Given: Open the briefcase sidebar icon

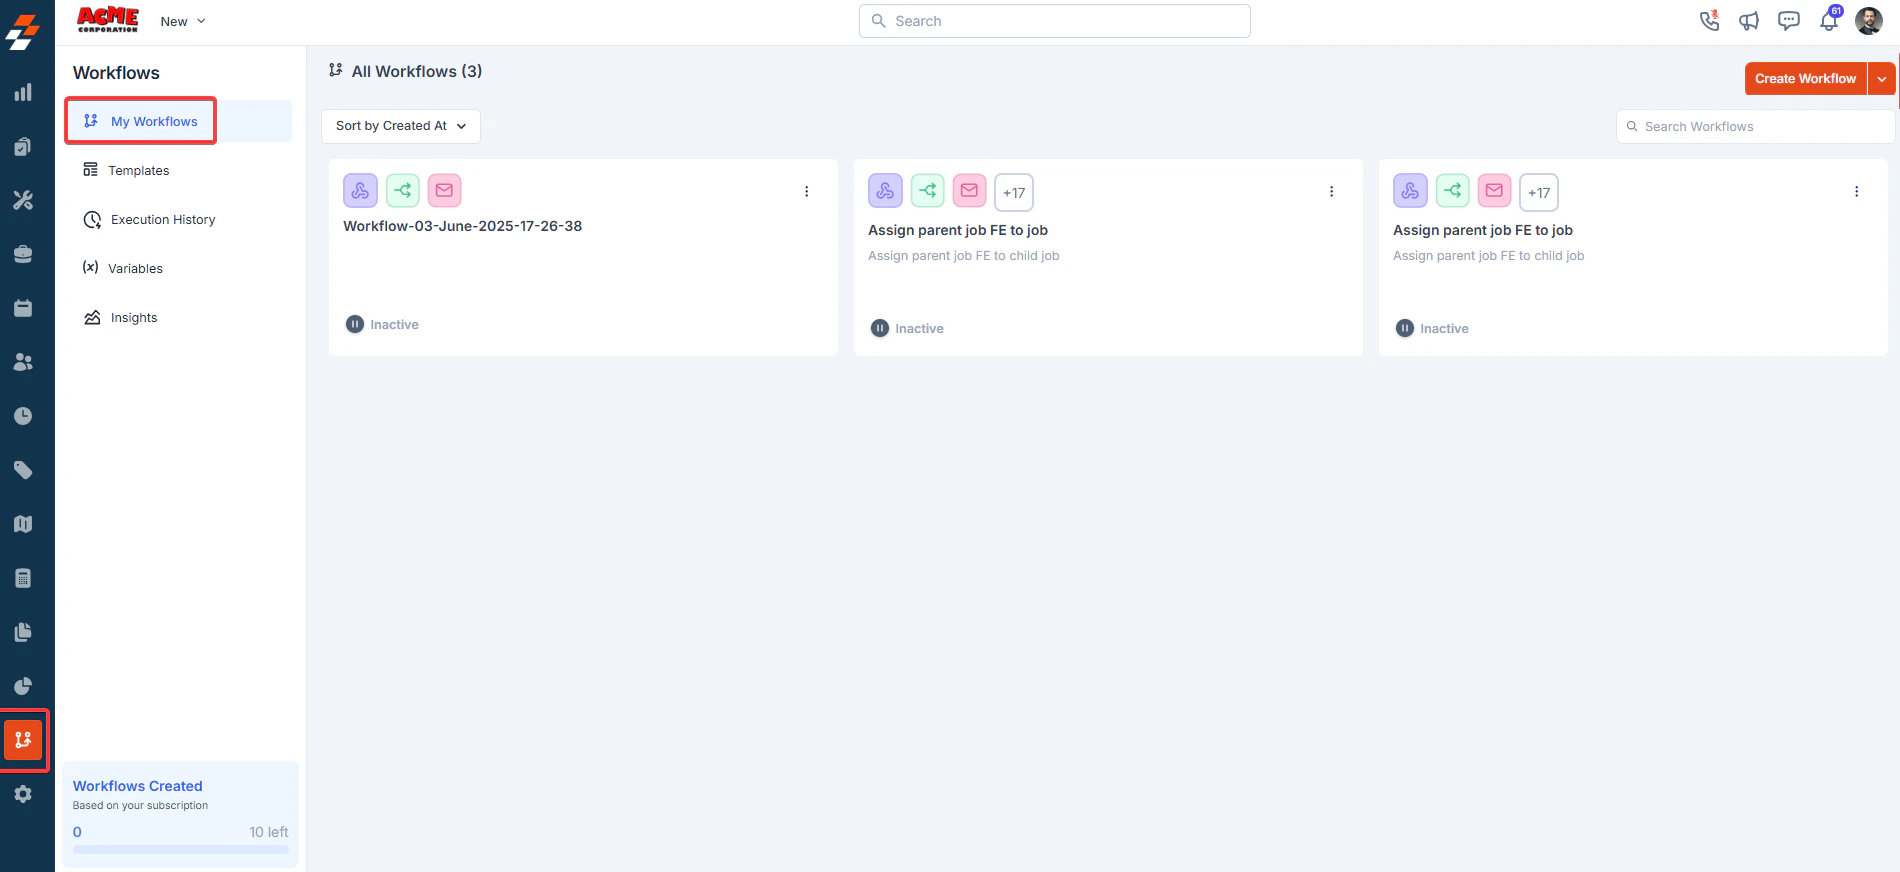Looking at the screenshot, I should pyautogui.click(x=23, y=254).
